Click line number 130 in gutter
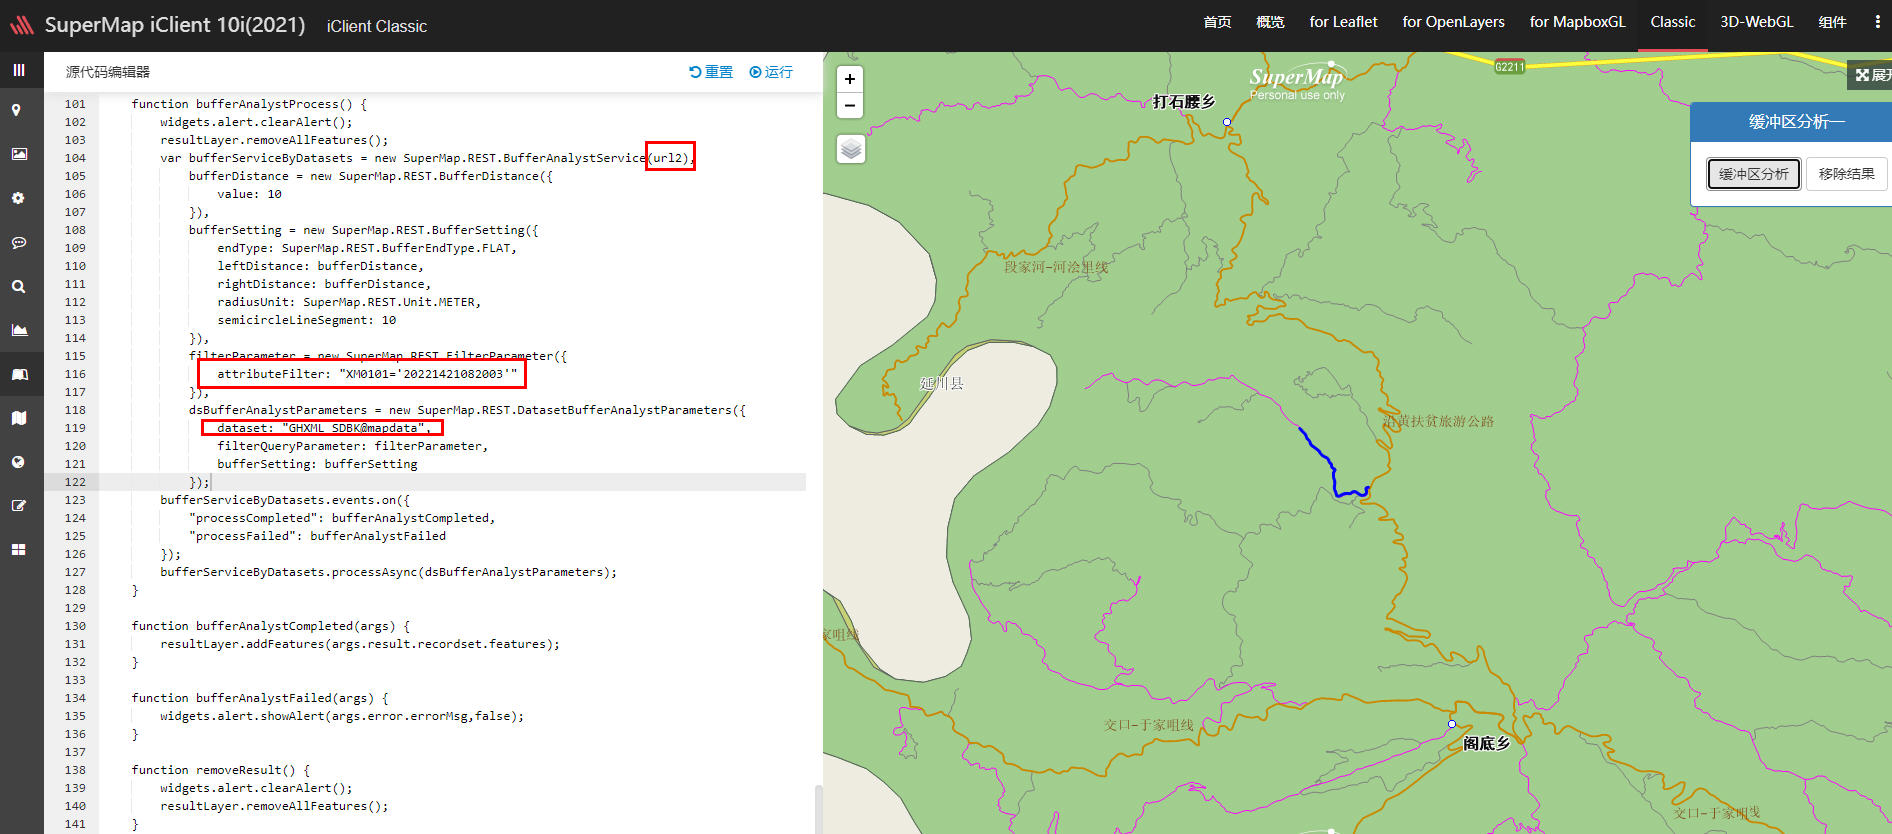The height and width of the screenshot is (834, 1892). coord(75,626)
